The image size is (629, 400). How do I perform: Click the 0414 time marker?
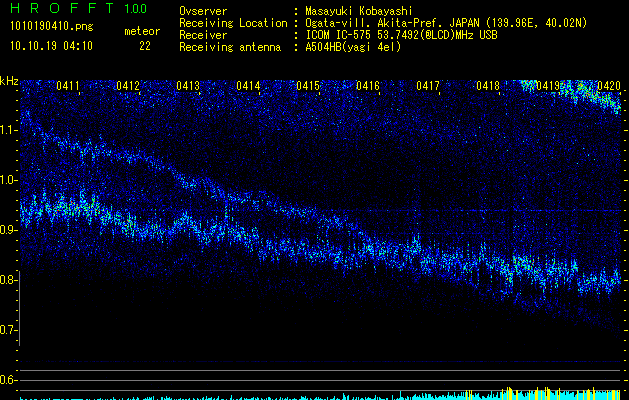point(248,86)
